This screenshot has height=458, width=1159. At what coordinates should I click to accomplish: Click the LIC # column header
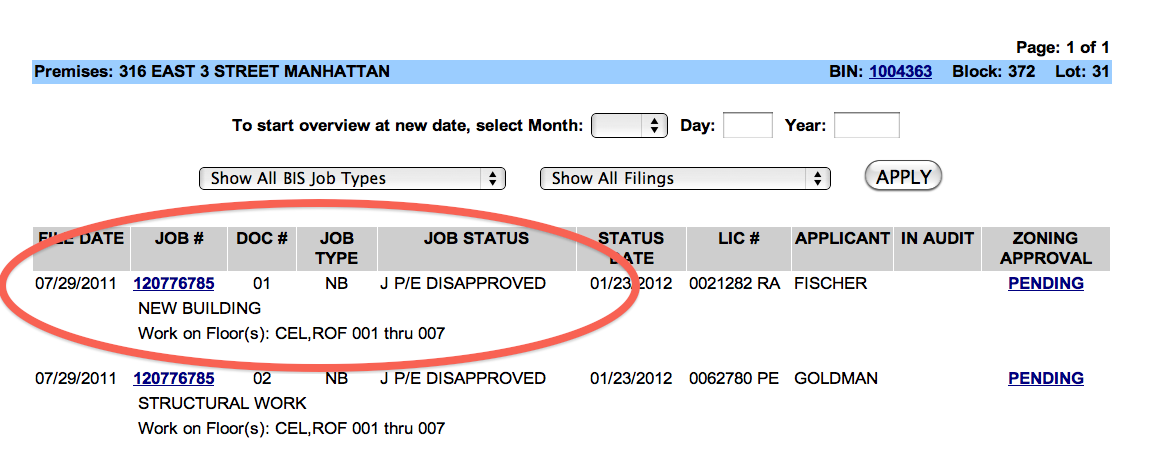pos(738,239)
